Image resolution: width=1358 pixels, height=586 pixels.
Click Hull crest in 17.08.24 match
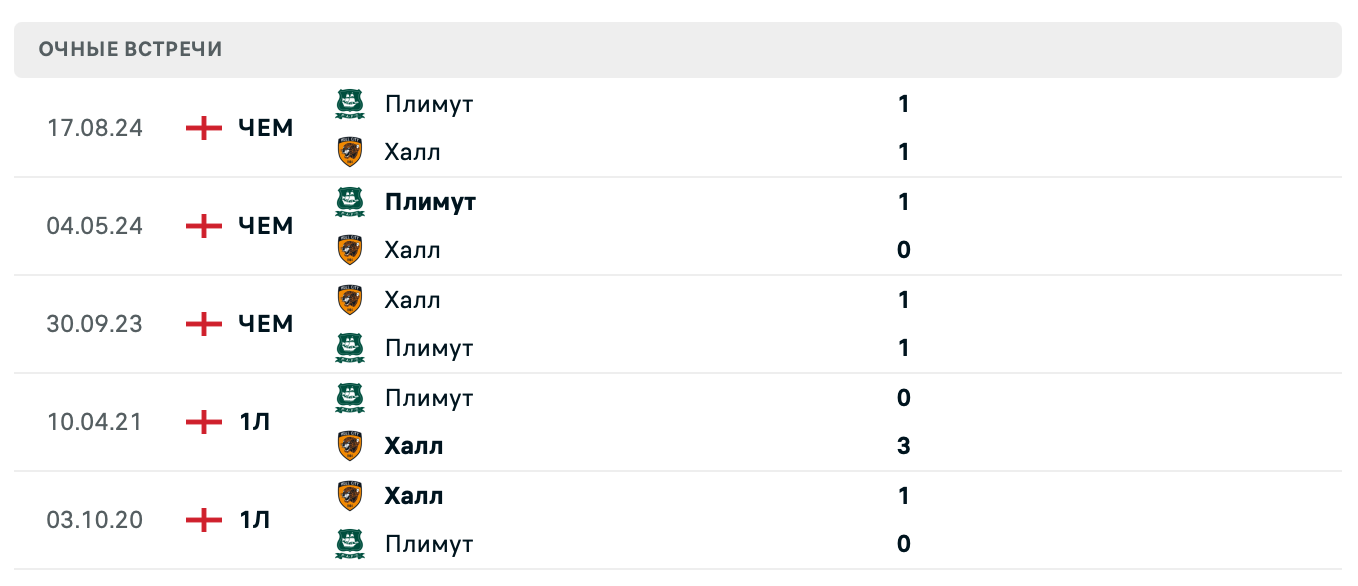349,152
